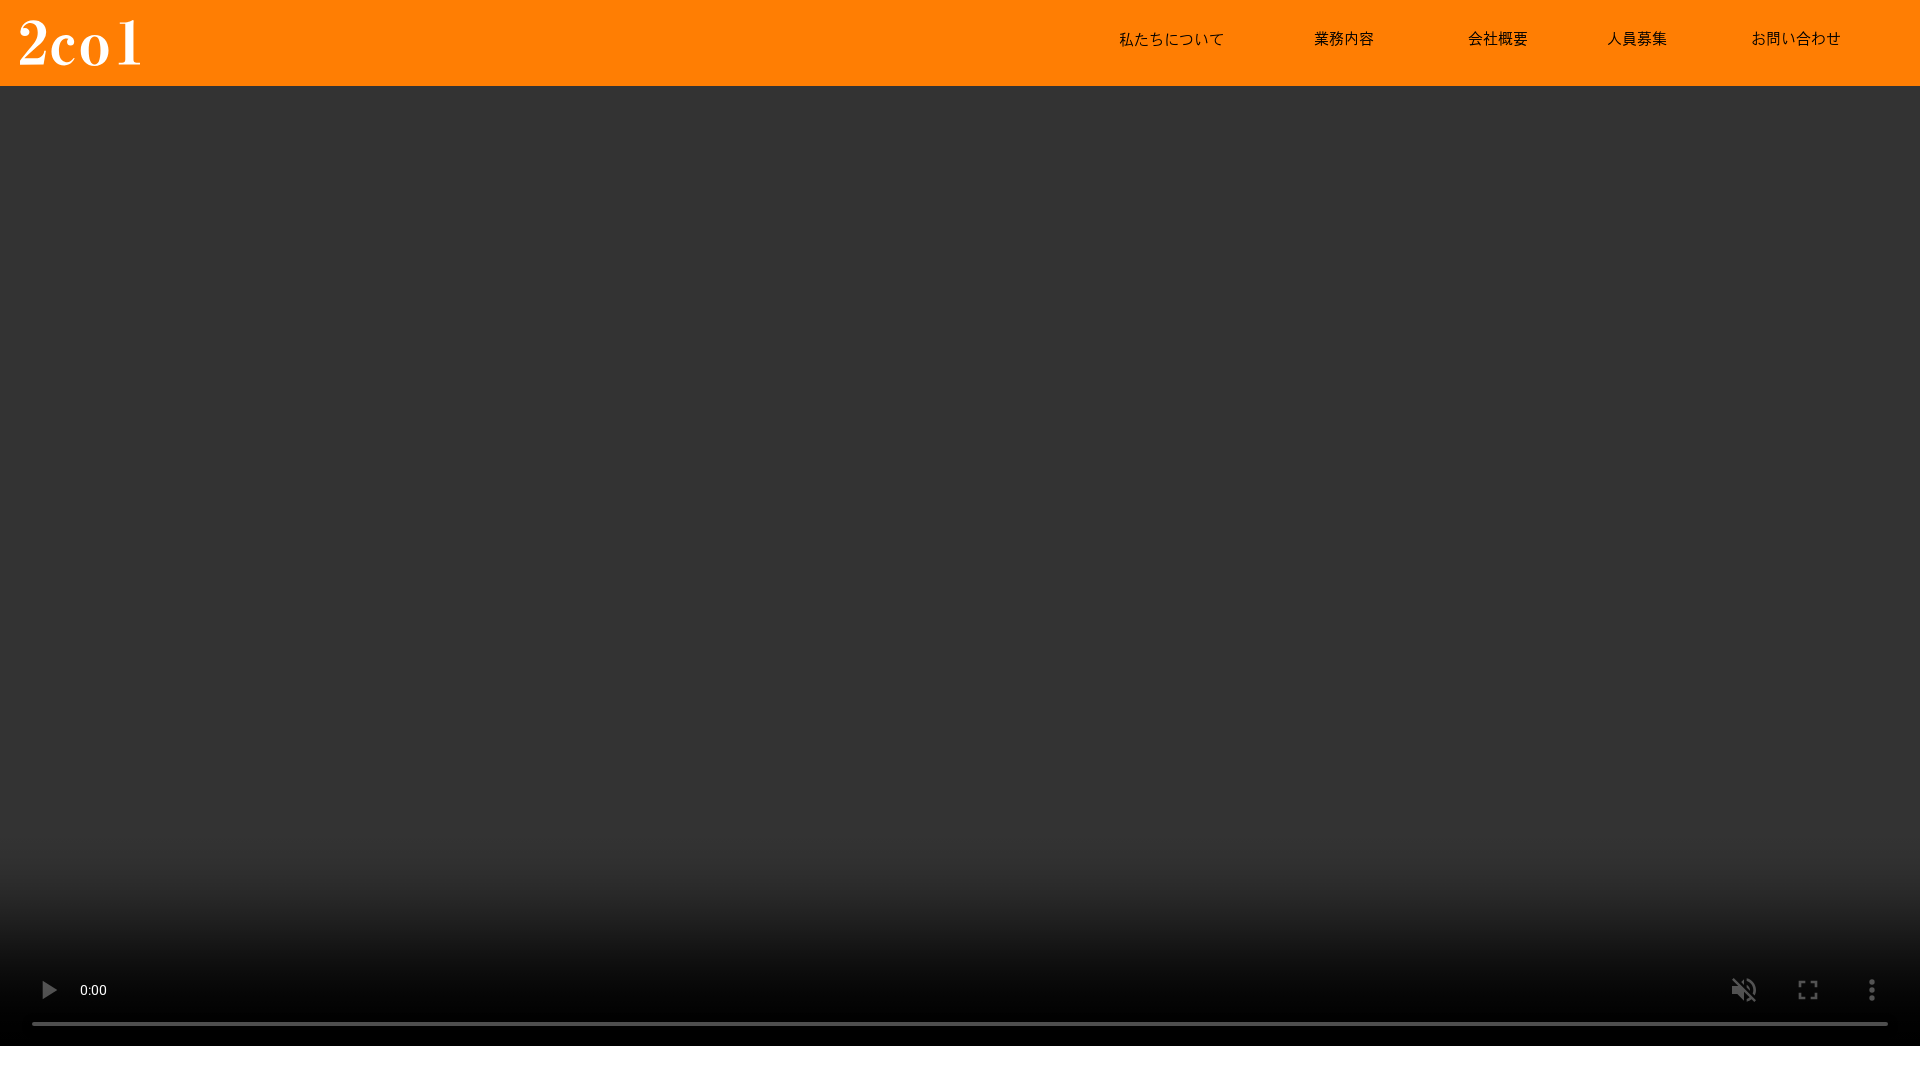Screen dimensions: 1920x1080
Task: Open the 会社概要 navigation link
Action: point(1498,39)
